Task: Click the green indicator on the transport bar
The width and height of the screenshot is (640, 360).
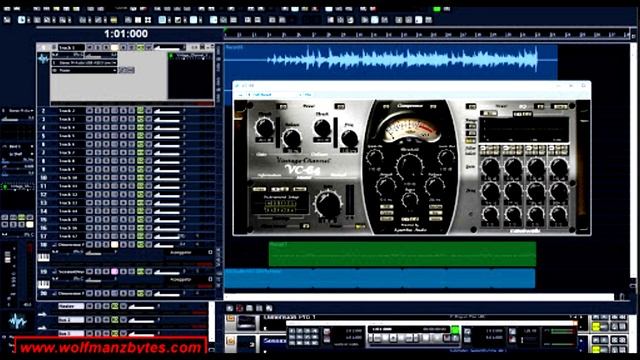Action: (455, 329)
